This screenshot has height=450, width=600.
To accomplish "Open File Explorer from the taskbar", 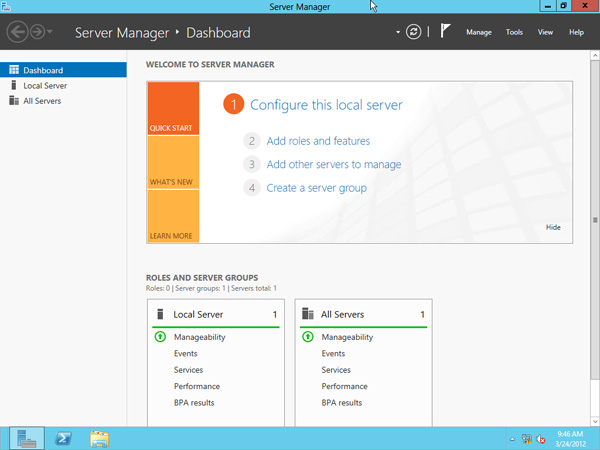I will coord(99,439).
